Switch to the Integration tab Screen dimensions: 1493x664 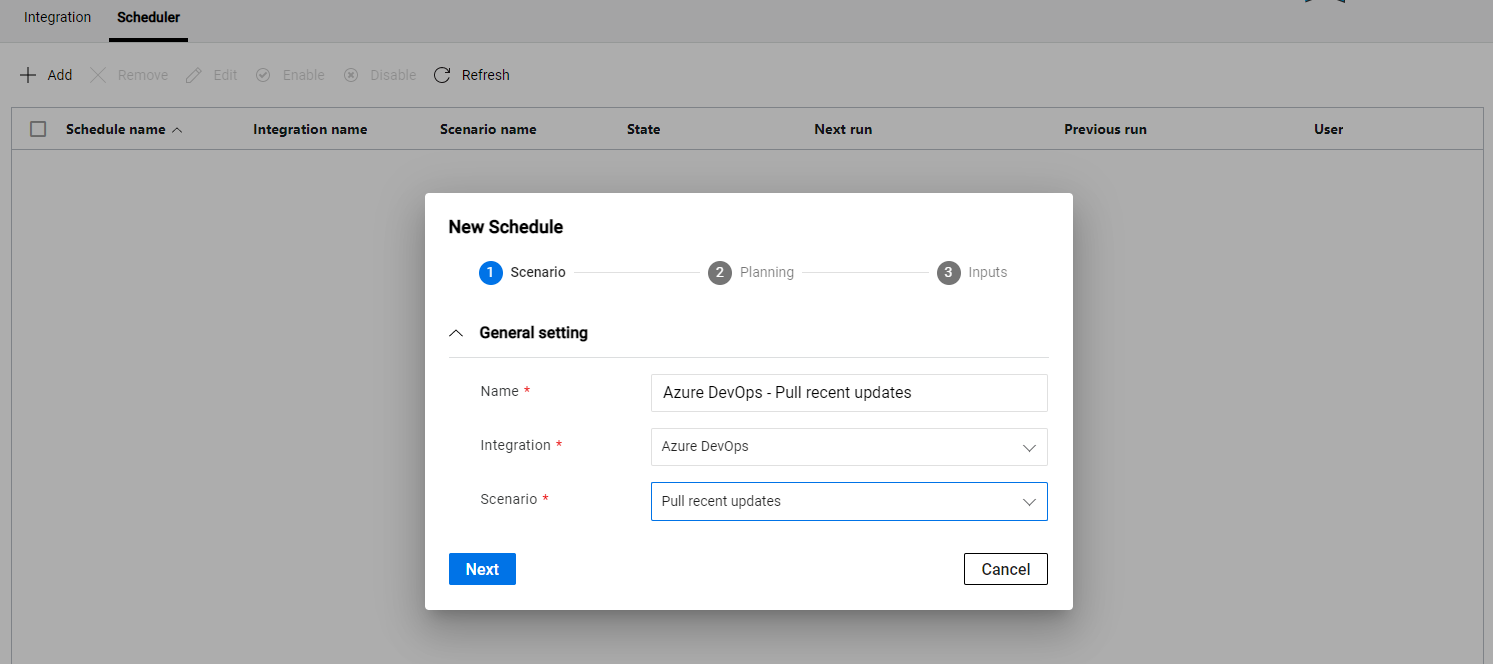tap(57, 17)
